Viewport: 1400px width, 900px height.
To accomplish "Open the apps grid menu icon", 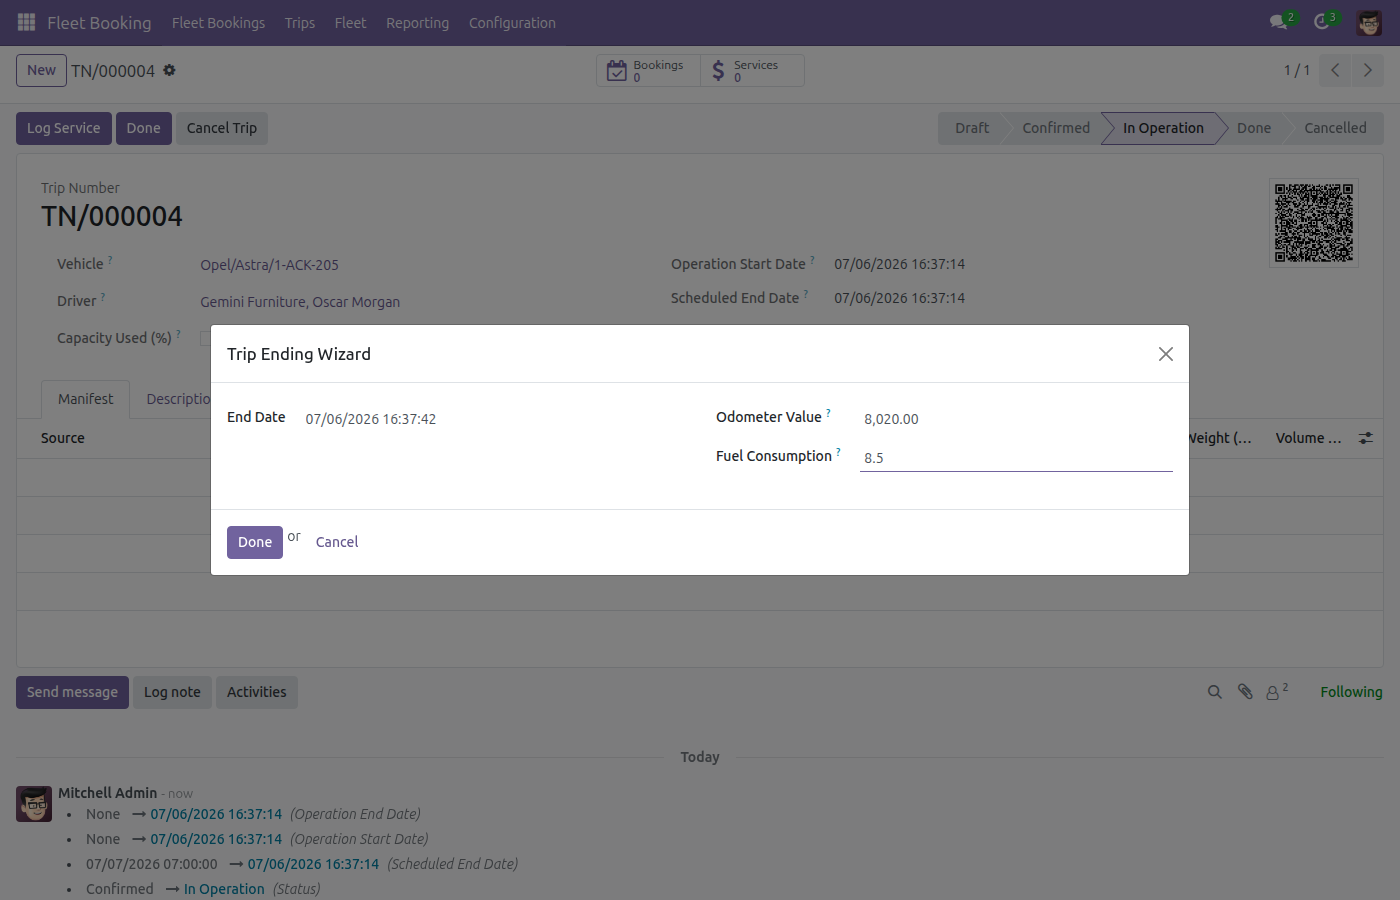I will (27, 22).
